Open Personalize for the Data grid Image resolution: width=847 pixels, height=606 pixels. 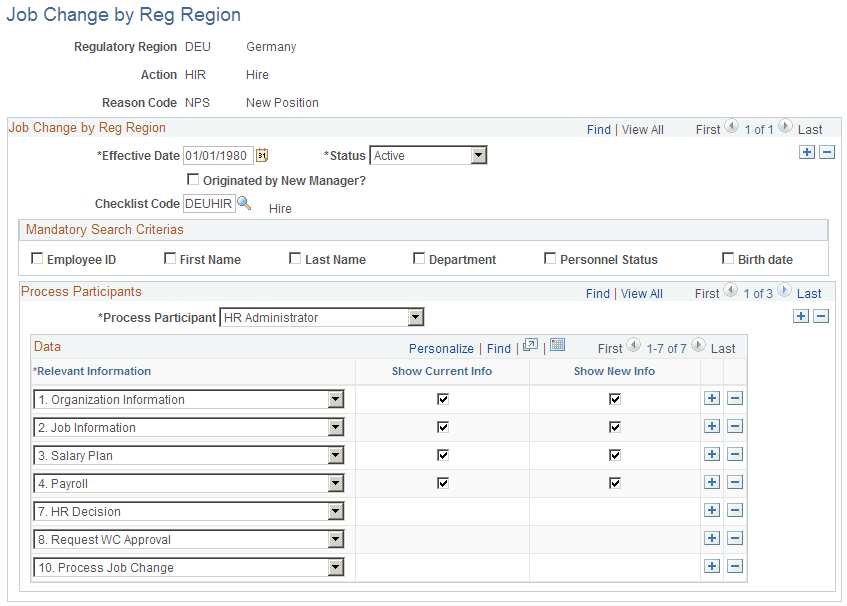click(441, 348)
